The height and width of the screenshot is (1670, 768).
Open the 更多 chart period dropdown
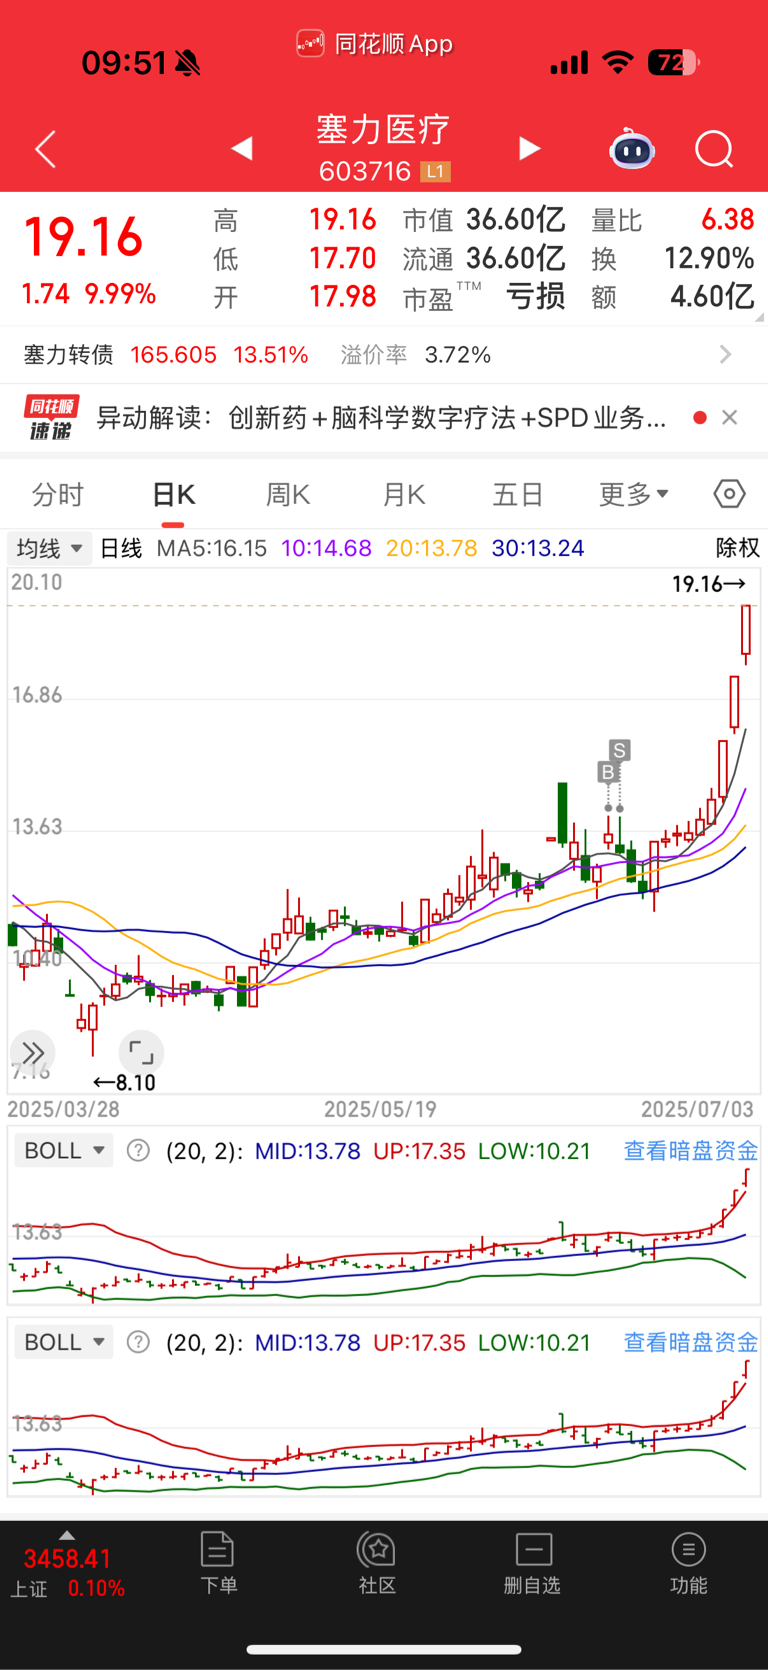click(634, 494)
